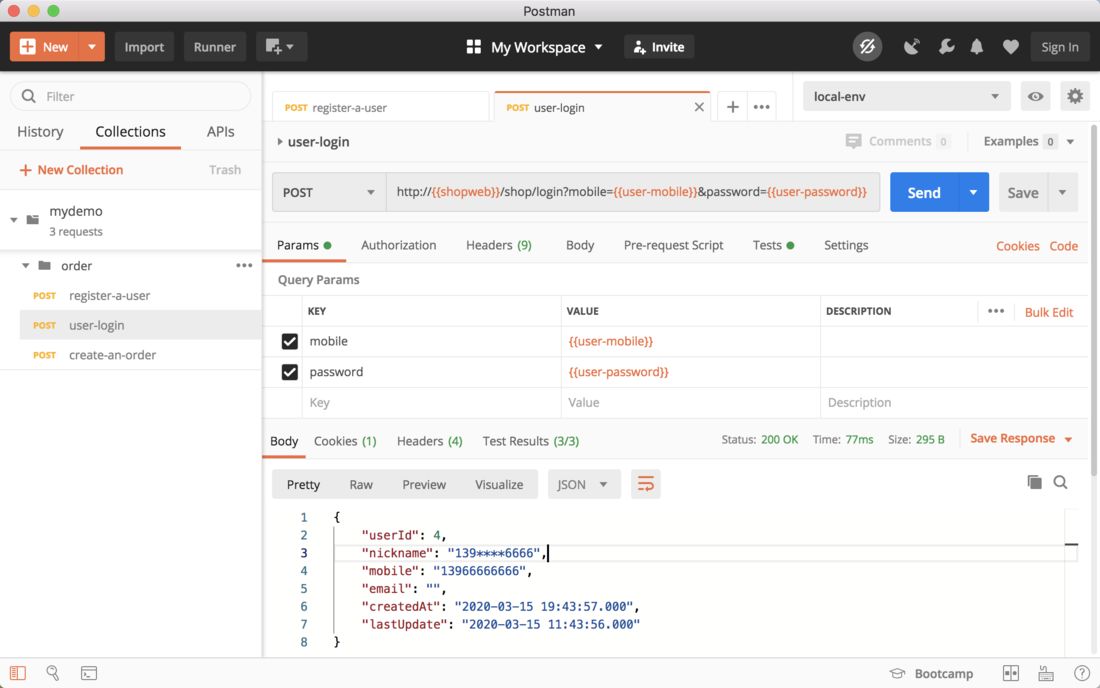Open the HTTP method POST dropdown
Screen dimensions: 1100x688
[329, 192]
